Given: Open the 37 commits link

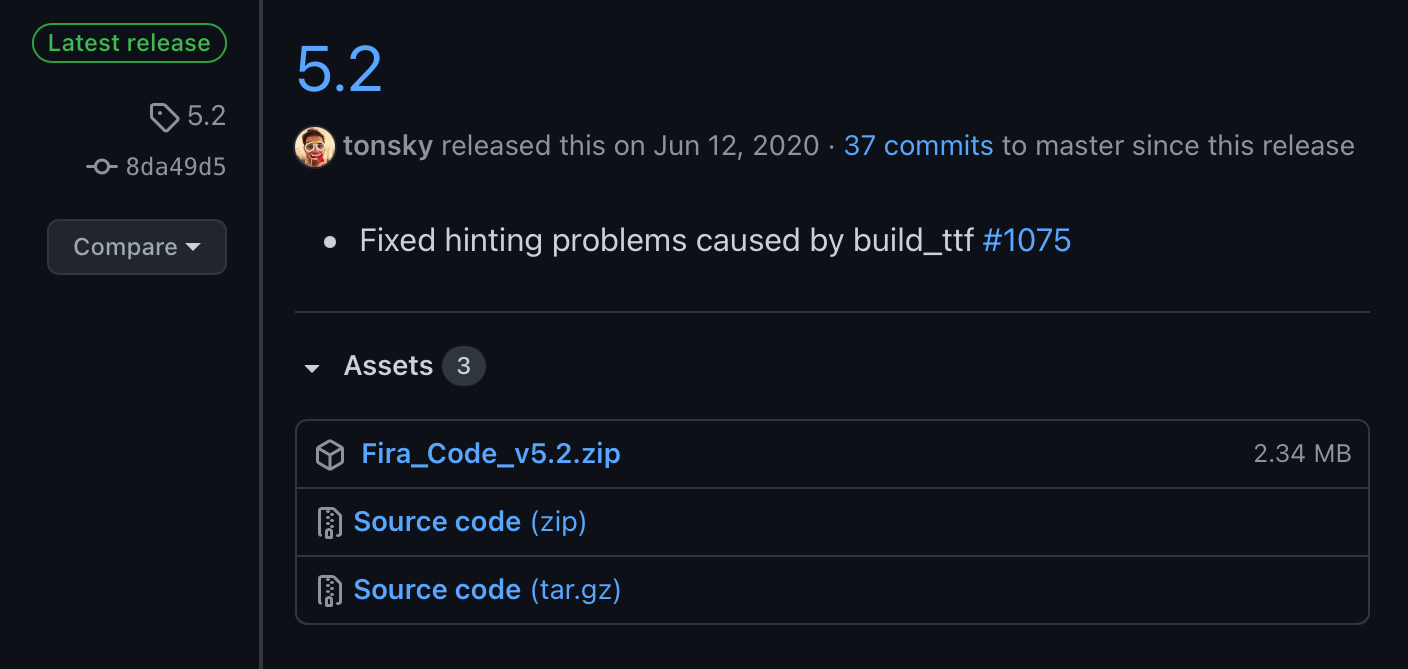Looking at the screenshot, I should [918, 145].
